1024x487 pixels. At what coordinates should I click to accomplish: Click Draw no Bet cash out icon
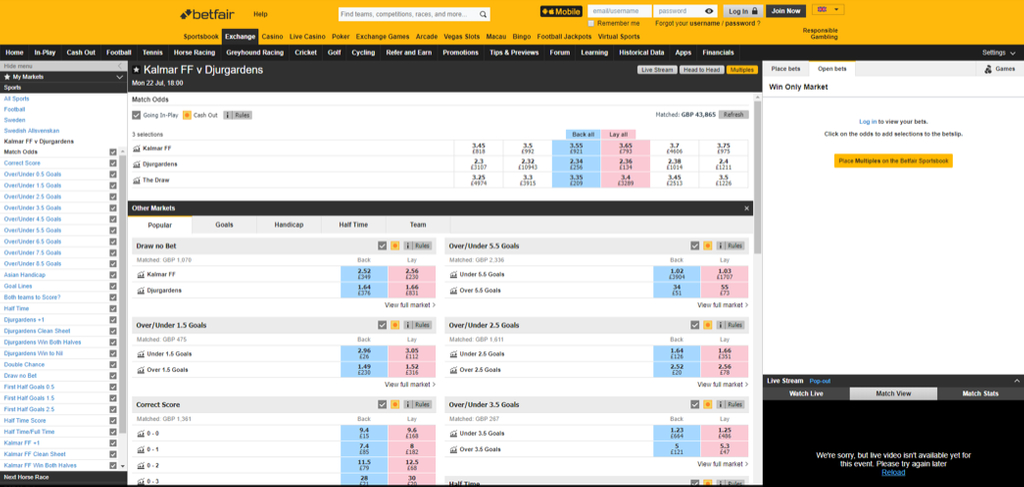(394, 246)
